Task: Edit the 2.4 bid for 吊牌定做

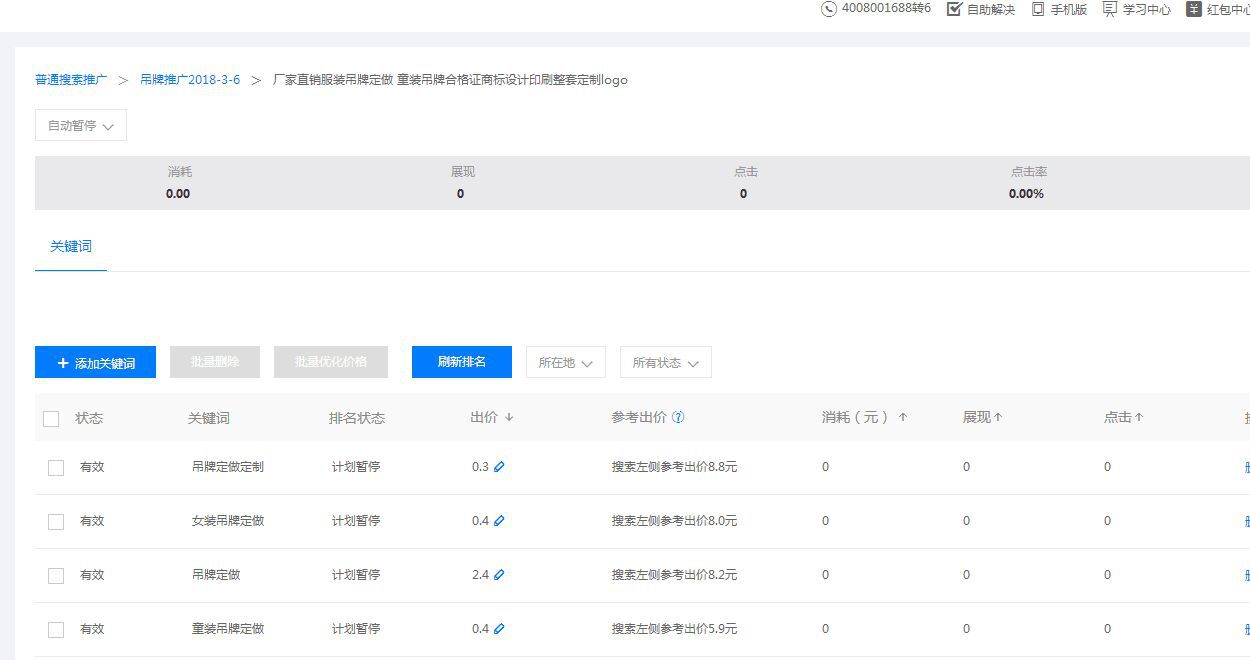Action: pyautogui.click(x=501, y=575)
